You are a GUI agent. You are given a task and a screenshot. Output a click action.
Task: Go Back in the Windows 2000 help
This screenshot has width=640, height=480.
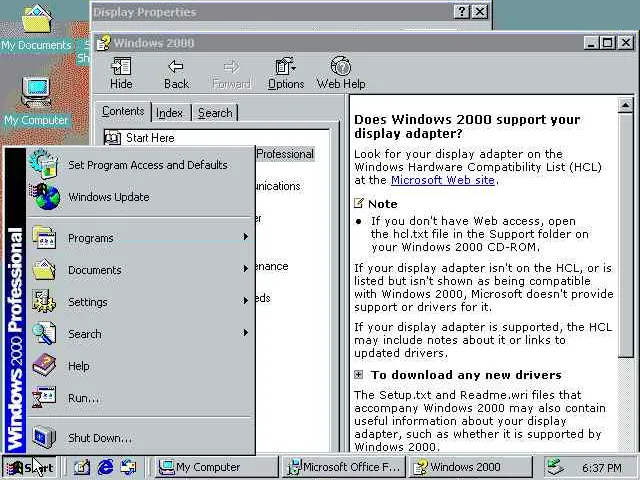tap(176, 73)
